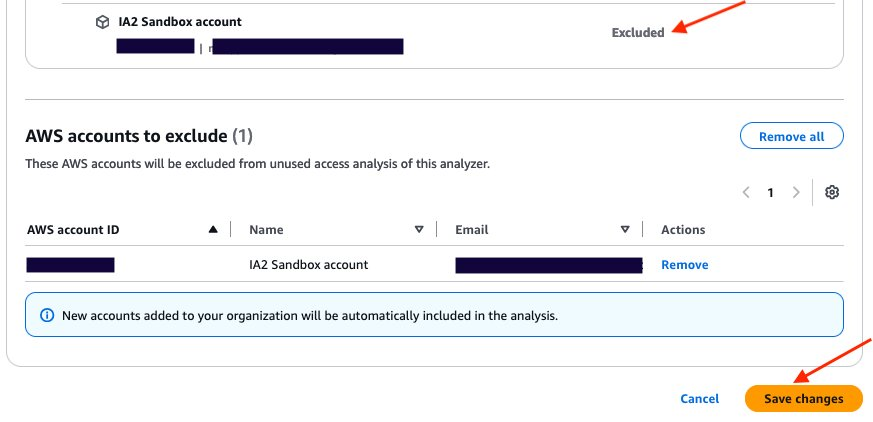Click the ascending sort arrow for AWS account ID
The image size is (873, 422).
213,230
